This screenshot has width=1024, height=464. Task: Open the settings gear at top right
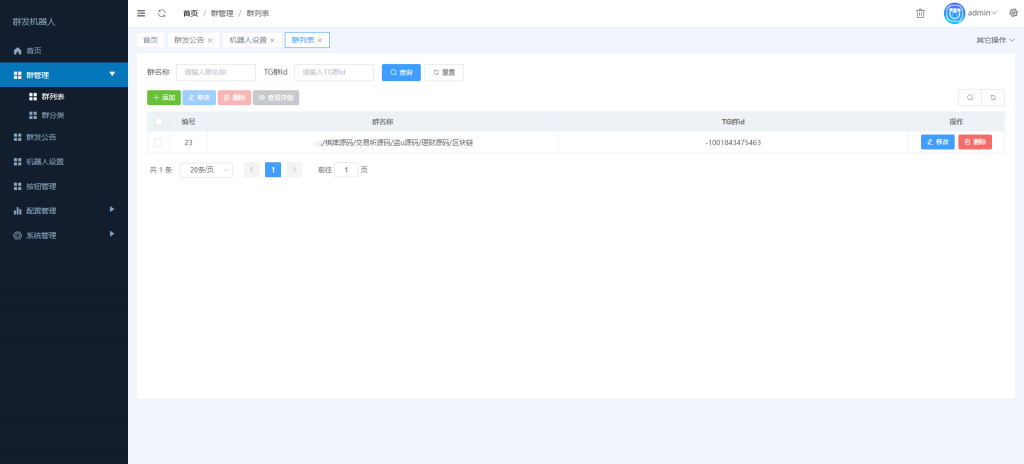click(x=1014, y=12)
